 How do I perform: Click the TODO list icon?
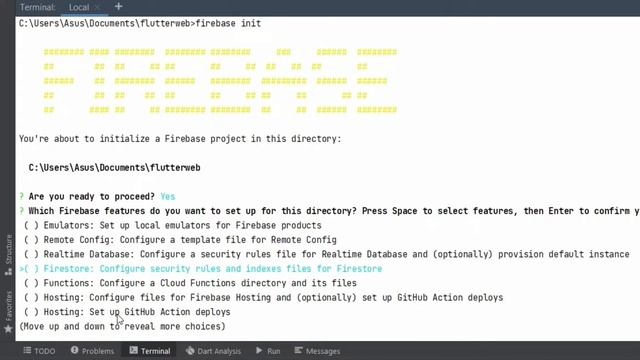coord(27,350)
